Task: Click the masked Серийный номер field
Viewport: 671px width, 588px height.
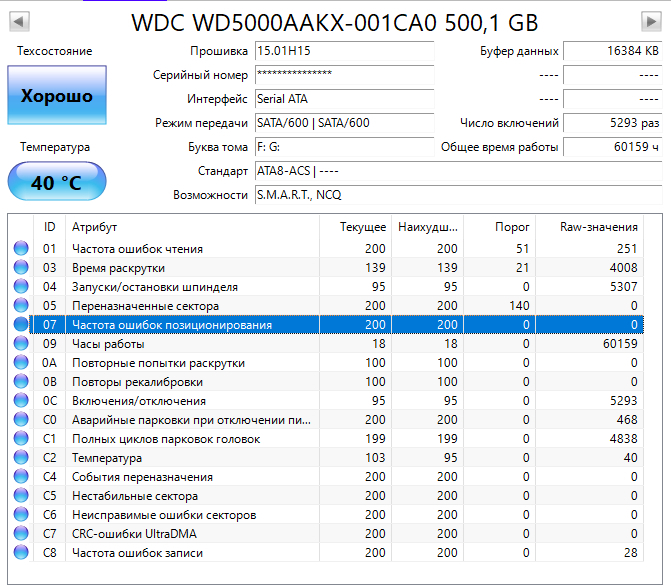Action: [x=344, y=75]
